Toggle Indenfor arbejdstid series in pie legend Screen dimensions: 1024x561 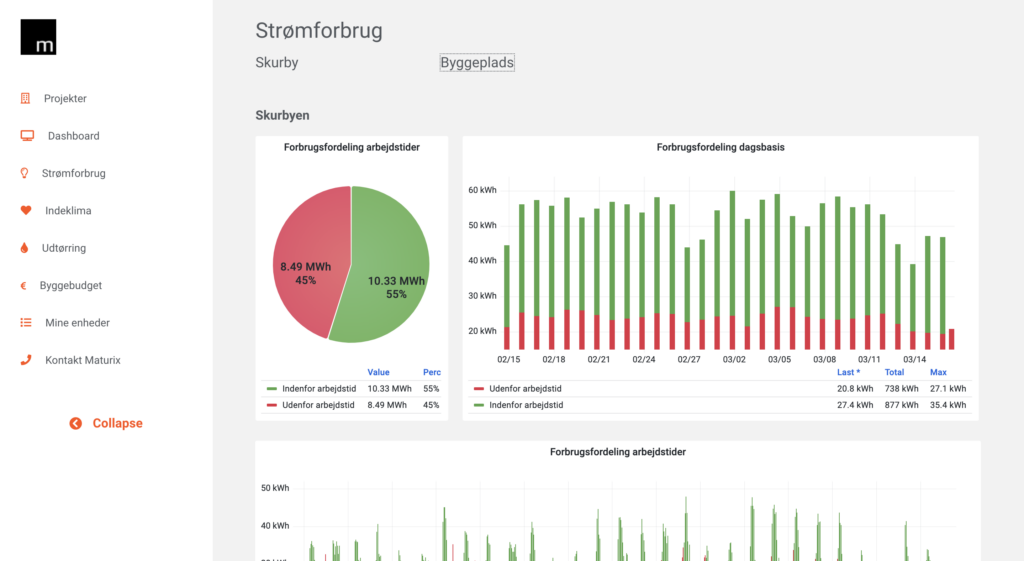click(319, 389)
